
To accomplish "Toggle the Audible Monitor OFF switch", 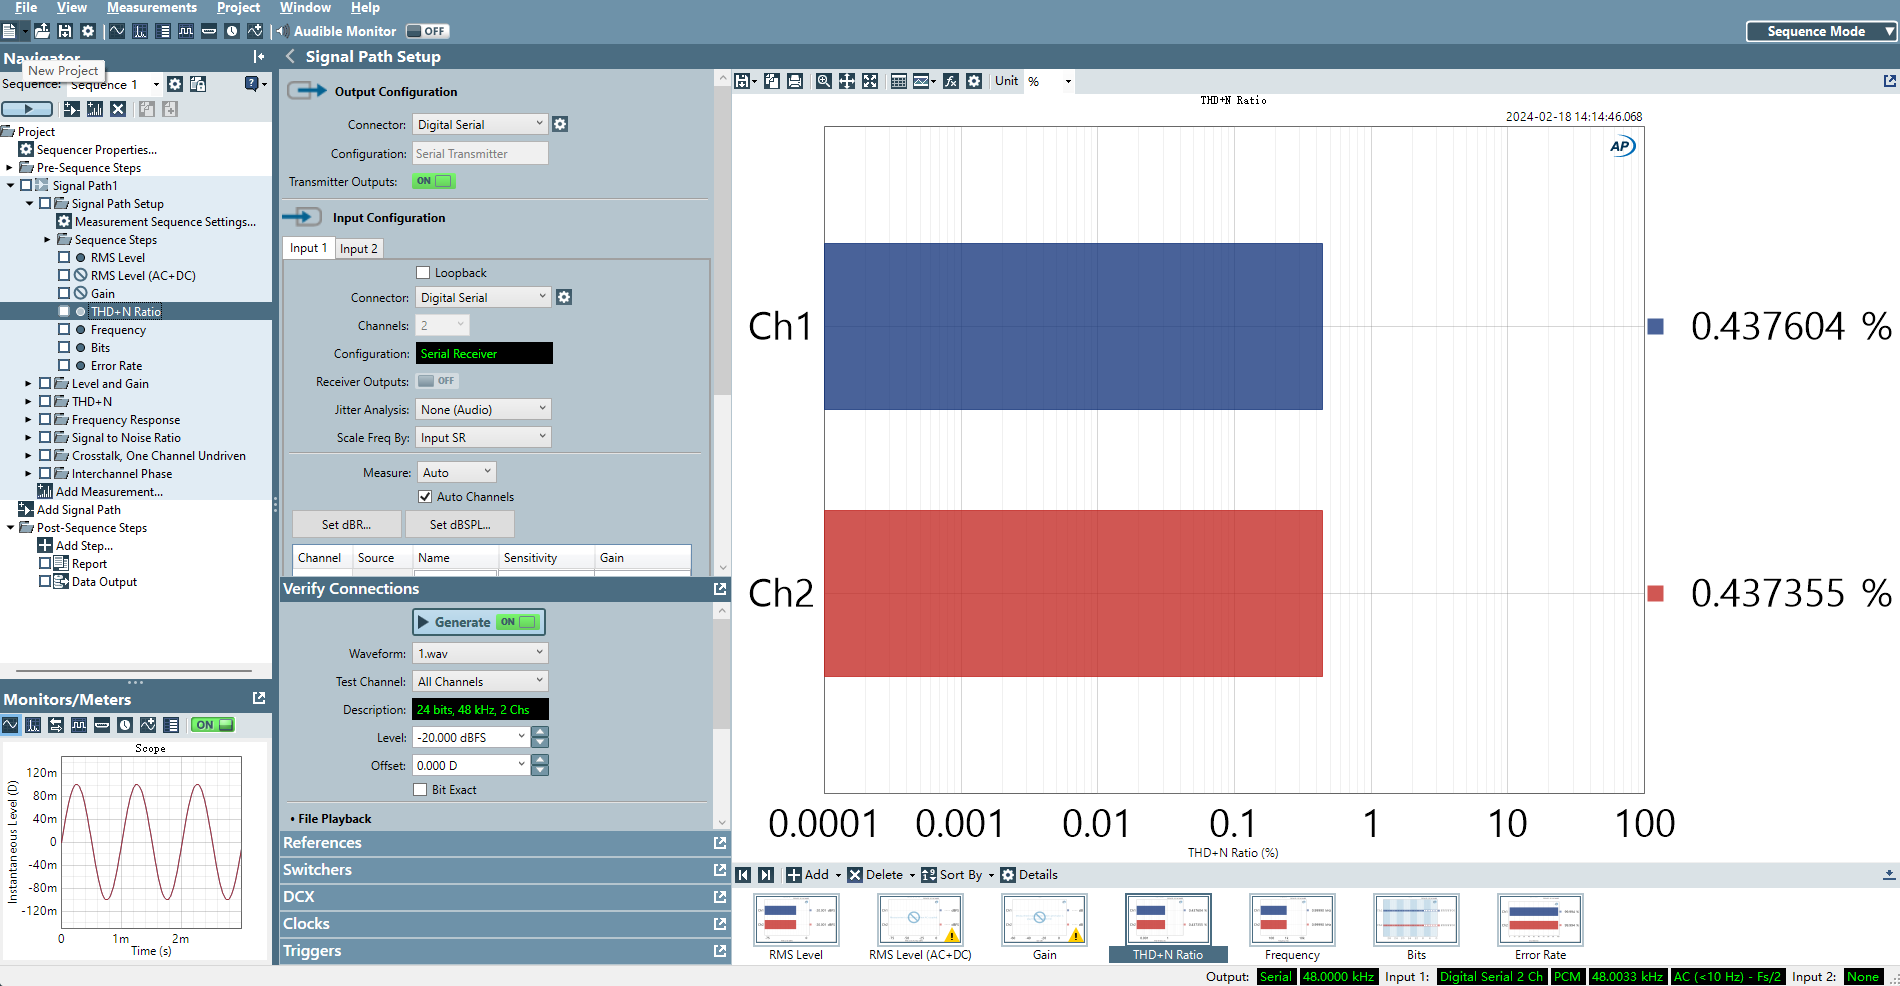I will (x=427, y=31).
